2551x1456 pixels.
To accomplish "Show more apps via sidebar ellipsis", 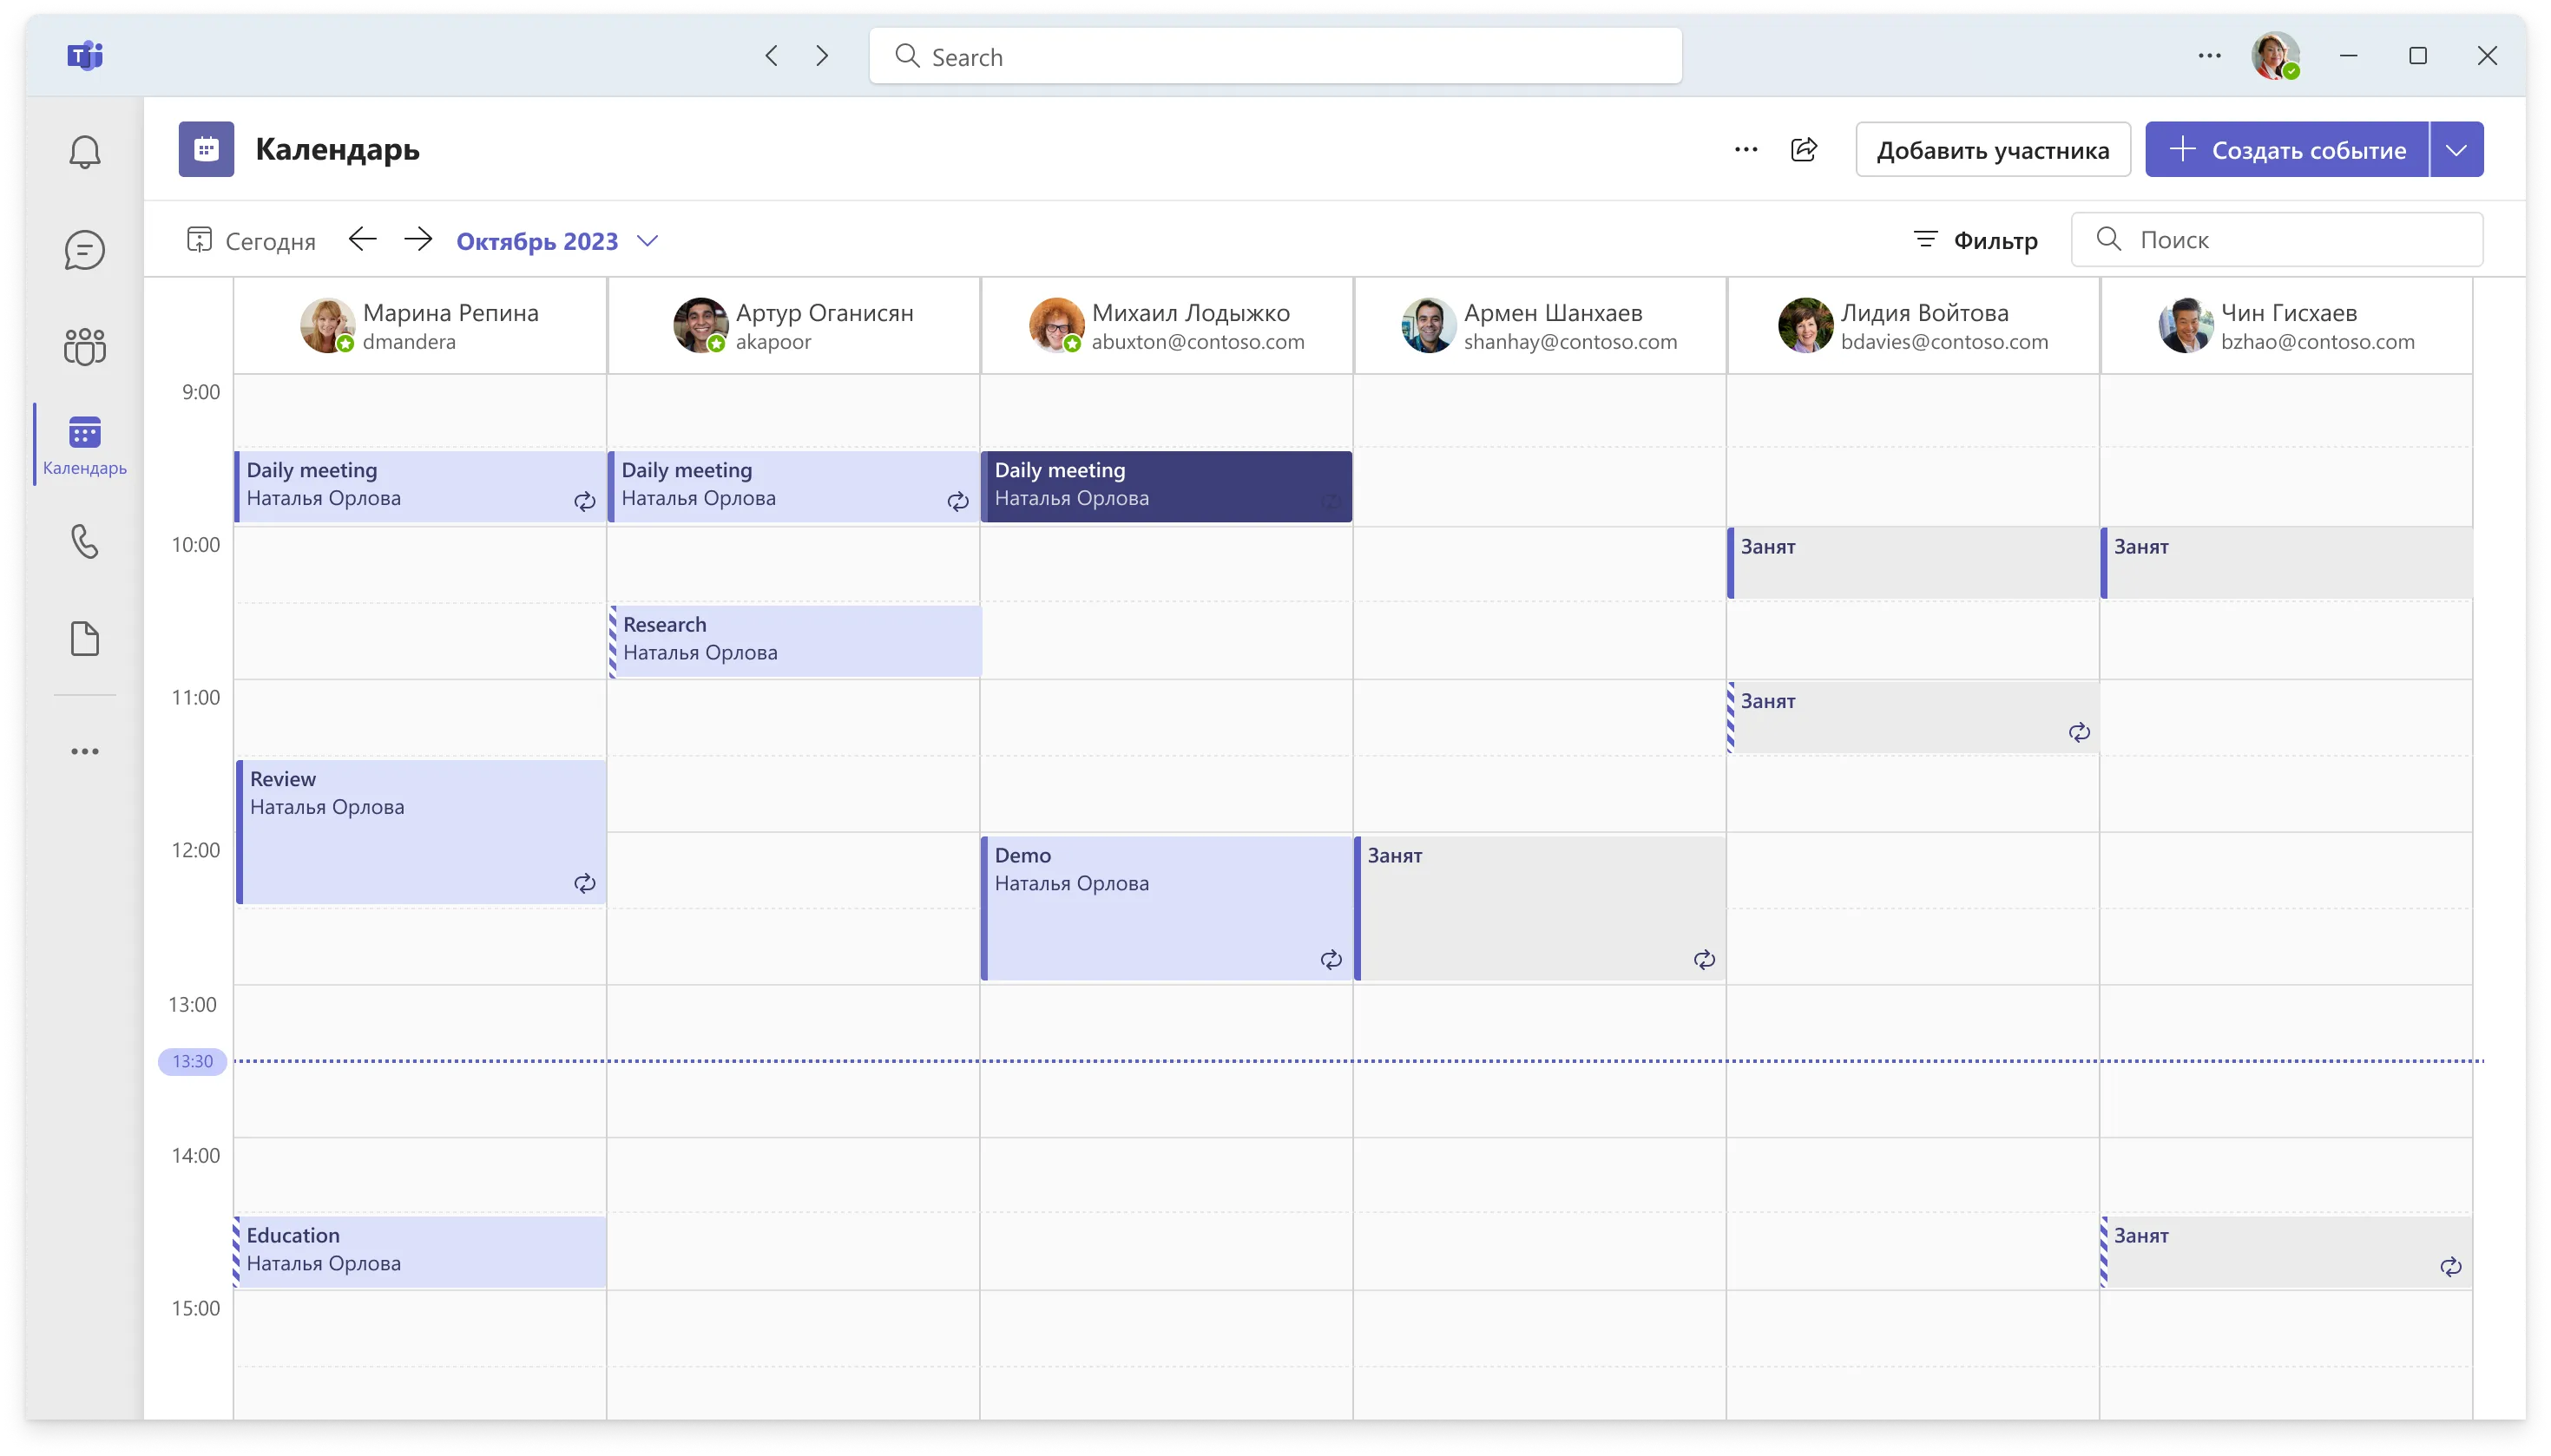I will point(85,751).
